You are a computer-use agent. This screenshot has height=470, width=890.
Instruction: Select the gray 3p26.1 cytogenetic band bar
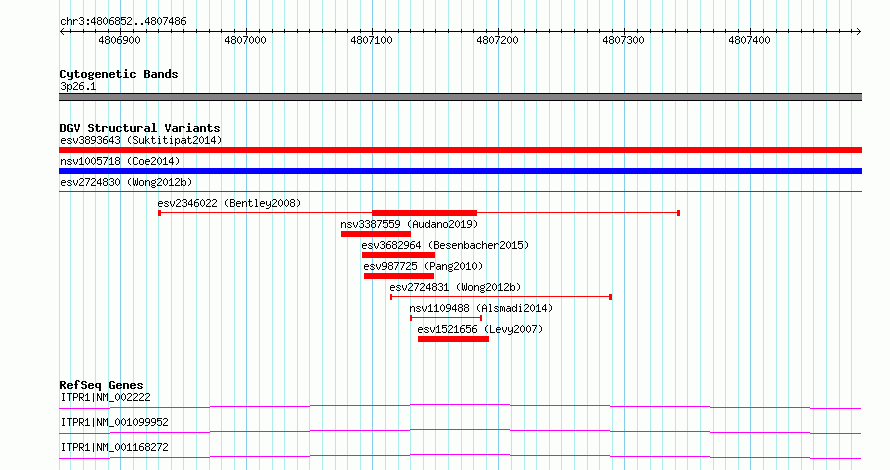(460, 97)
